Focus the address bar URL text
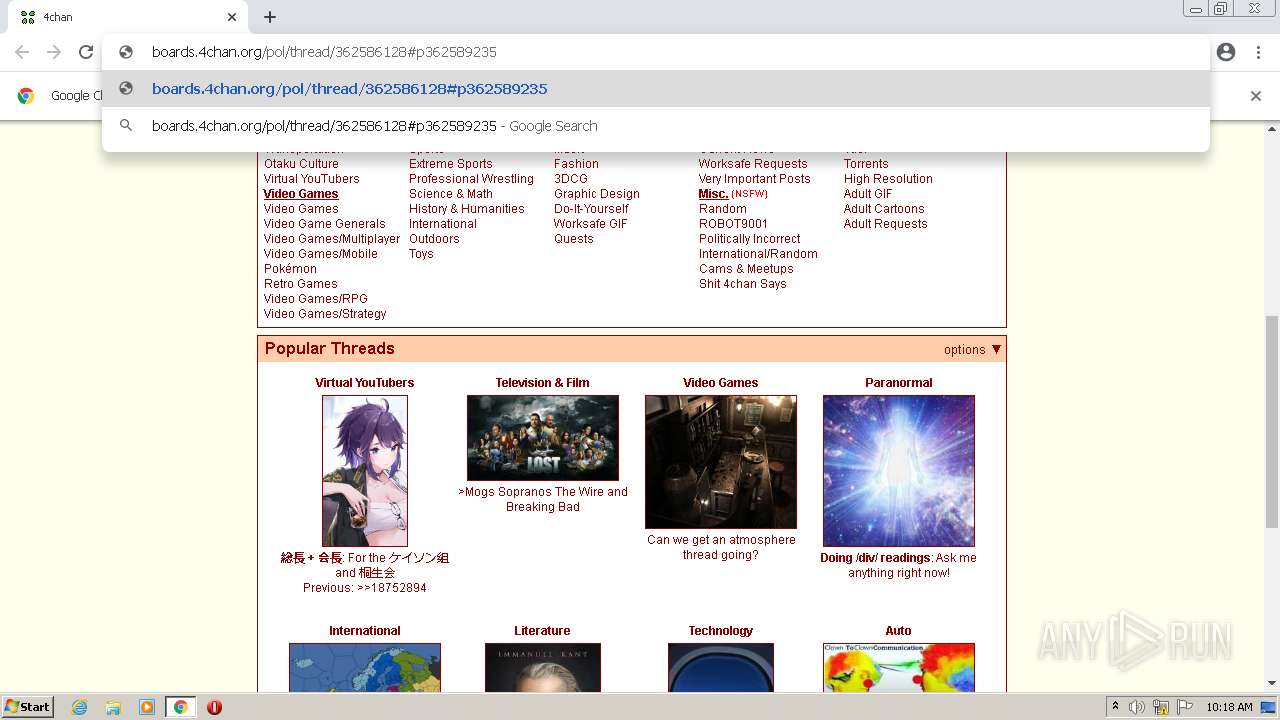The width and height of the screenshot is (1280, 720). click(x=324, y=52)
